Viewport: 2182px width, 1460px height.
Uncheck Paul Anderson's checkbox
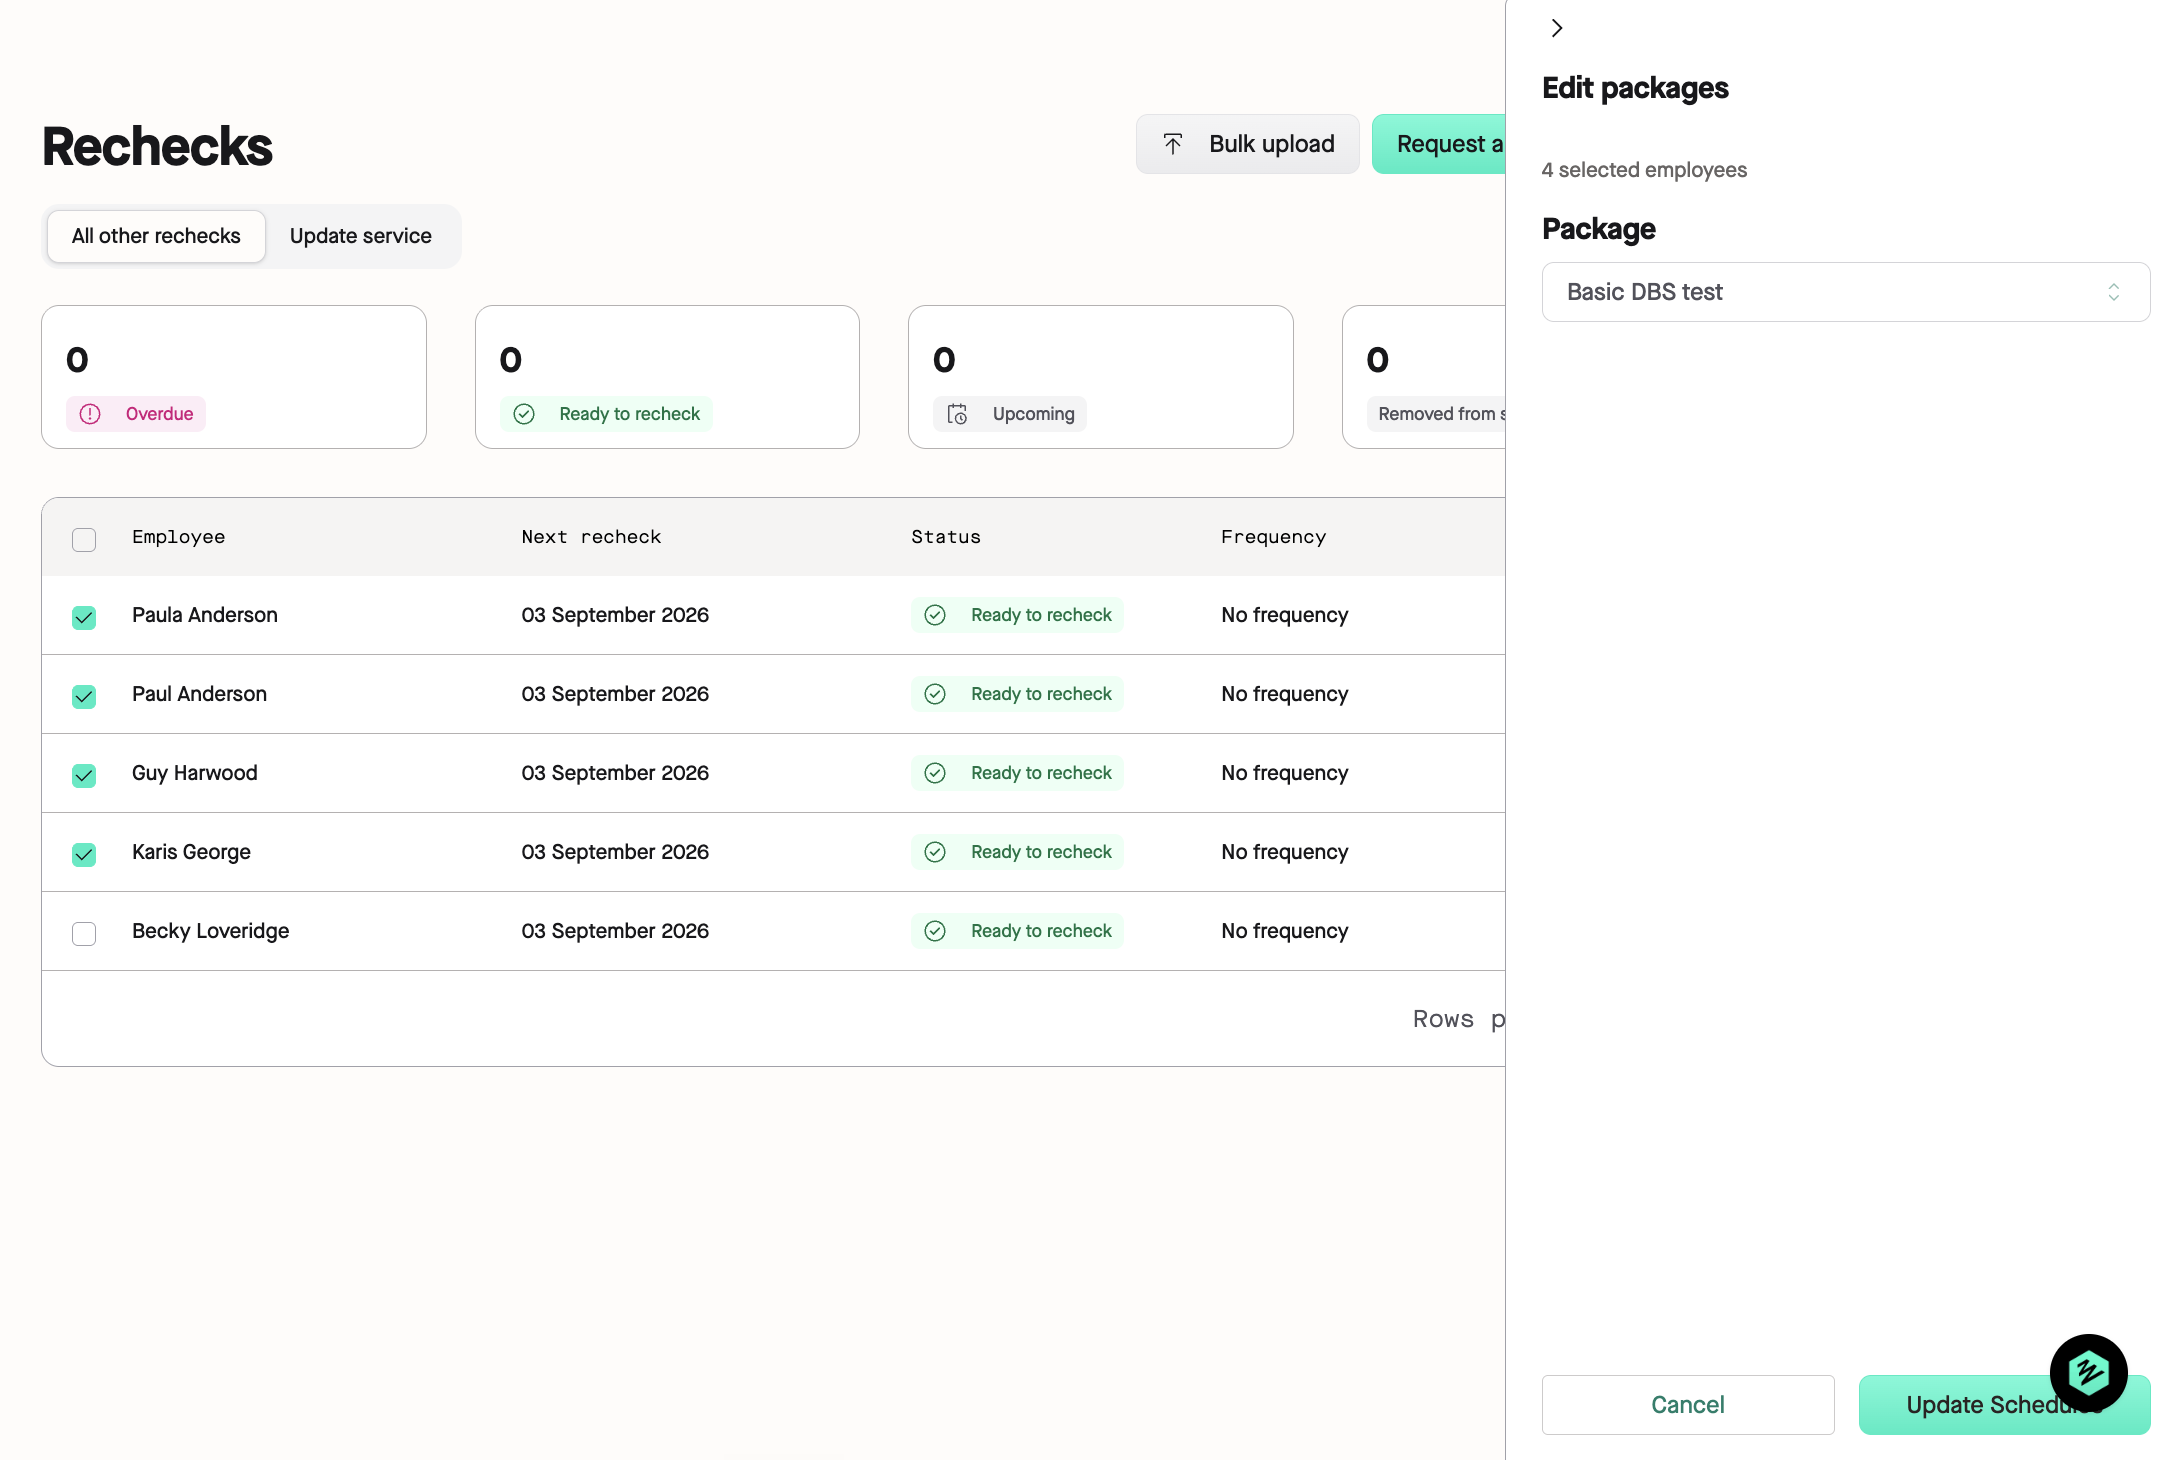pyautogui.click(x=84, y=696)
